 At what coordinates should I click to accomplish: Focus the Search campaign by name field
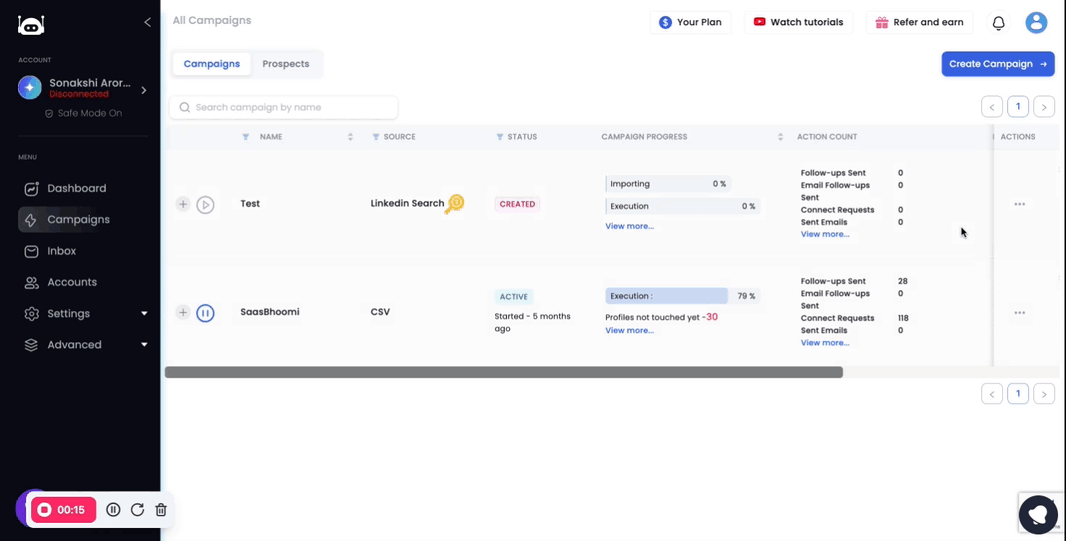283,107
